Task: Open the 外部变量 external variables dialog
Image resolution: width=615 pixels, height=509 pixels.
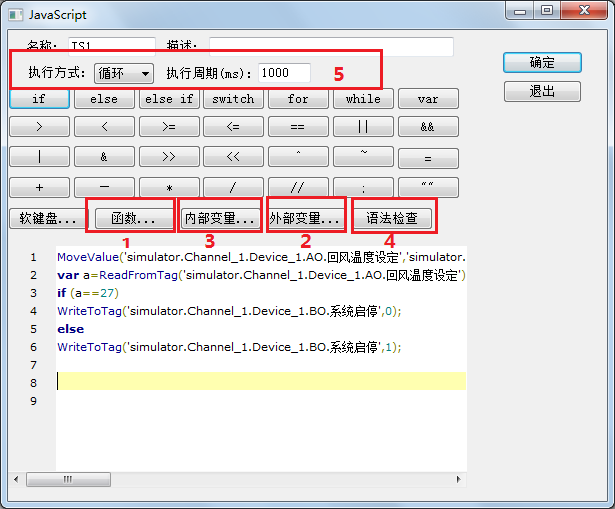Action: (x=306, y=218)
